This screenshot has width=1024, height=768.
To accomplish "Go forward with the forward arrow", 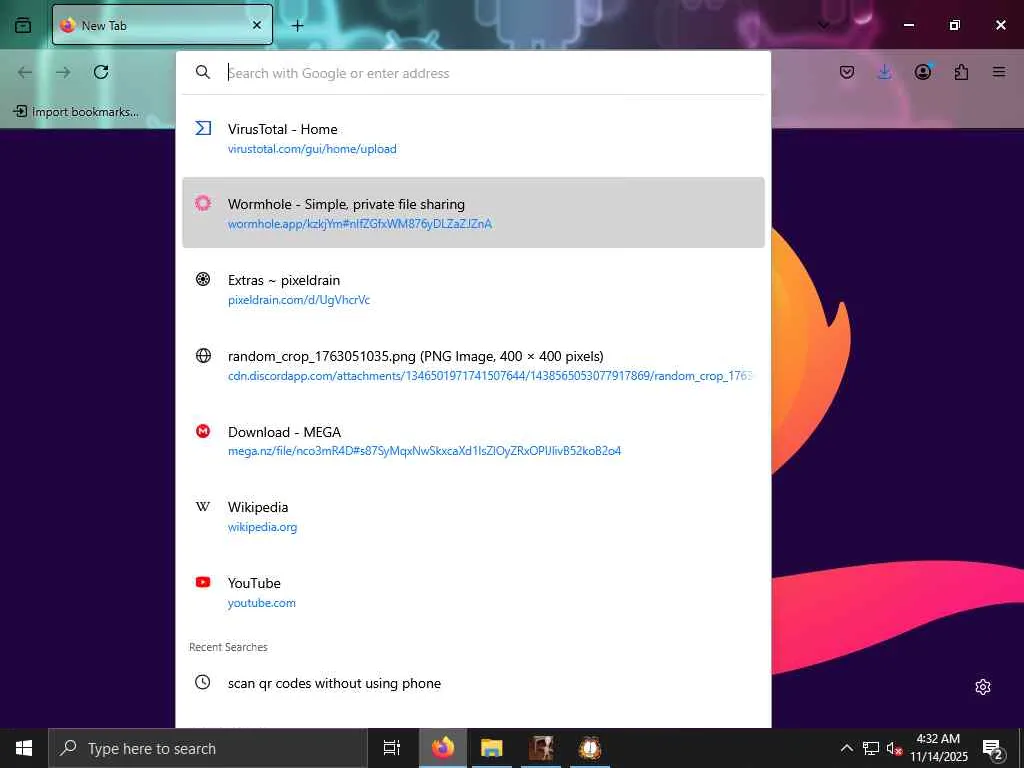I will (x=63, y=72).
